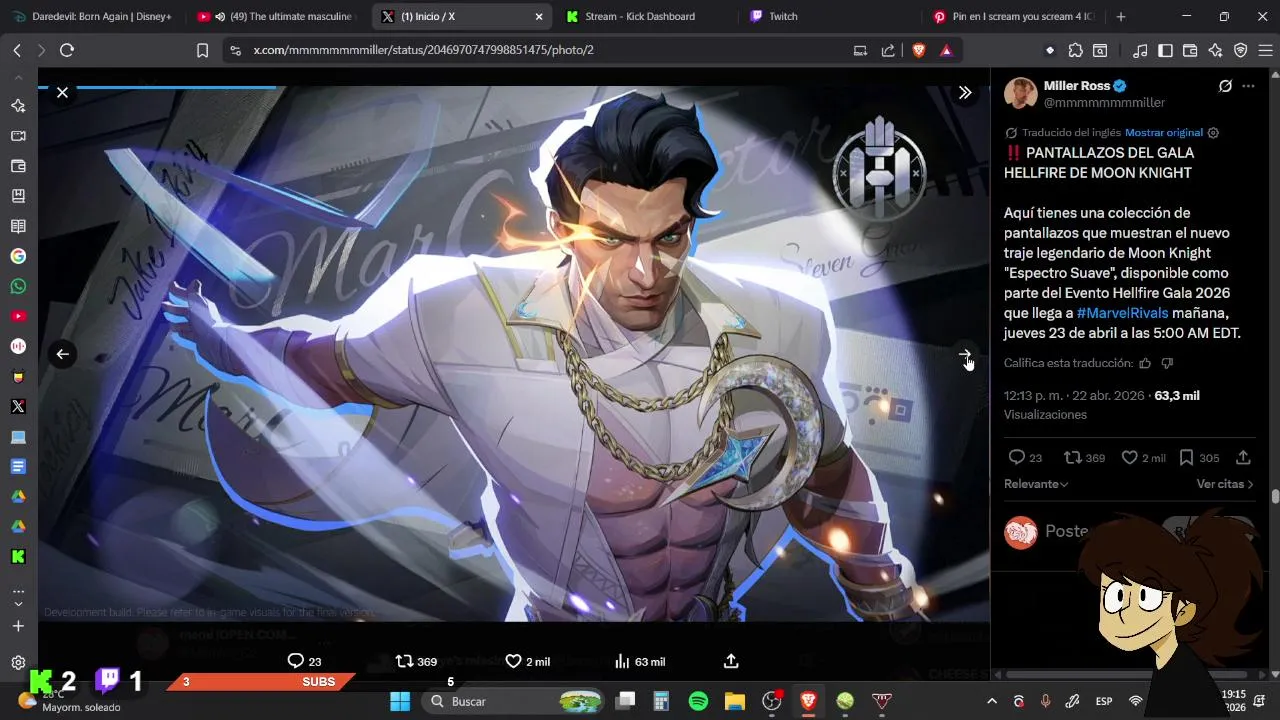This screenshot has width=1280, height=720.
Task: Open Brave Wallet in the toolbar
Action: coord(1190,50)
